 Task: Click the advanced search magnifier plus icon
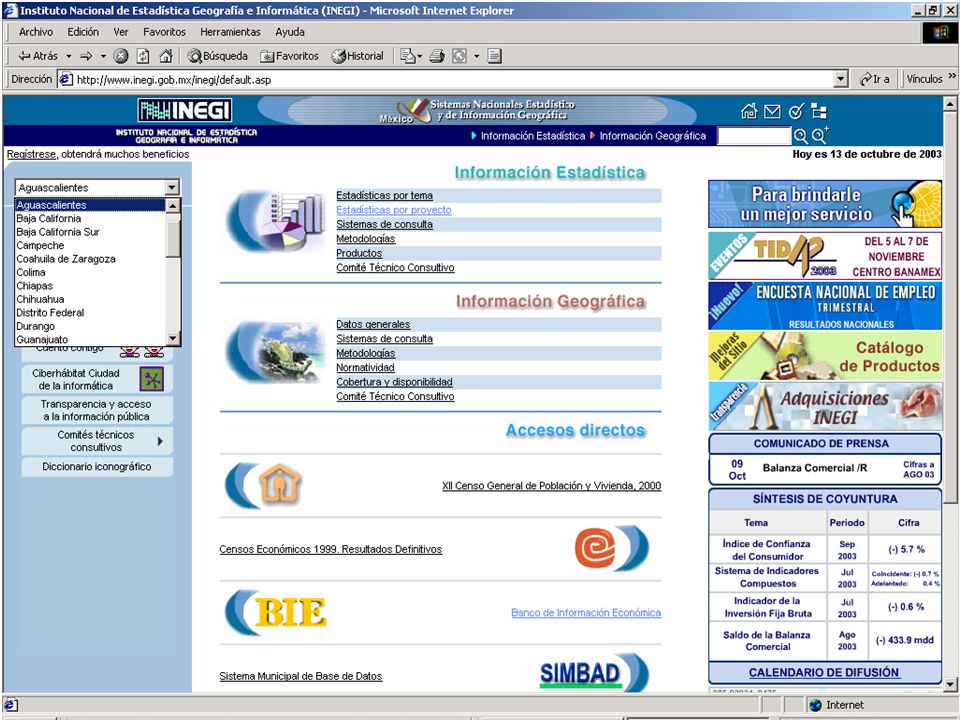(x=820, y=135)
